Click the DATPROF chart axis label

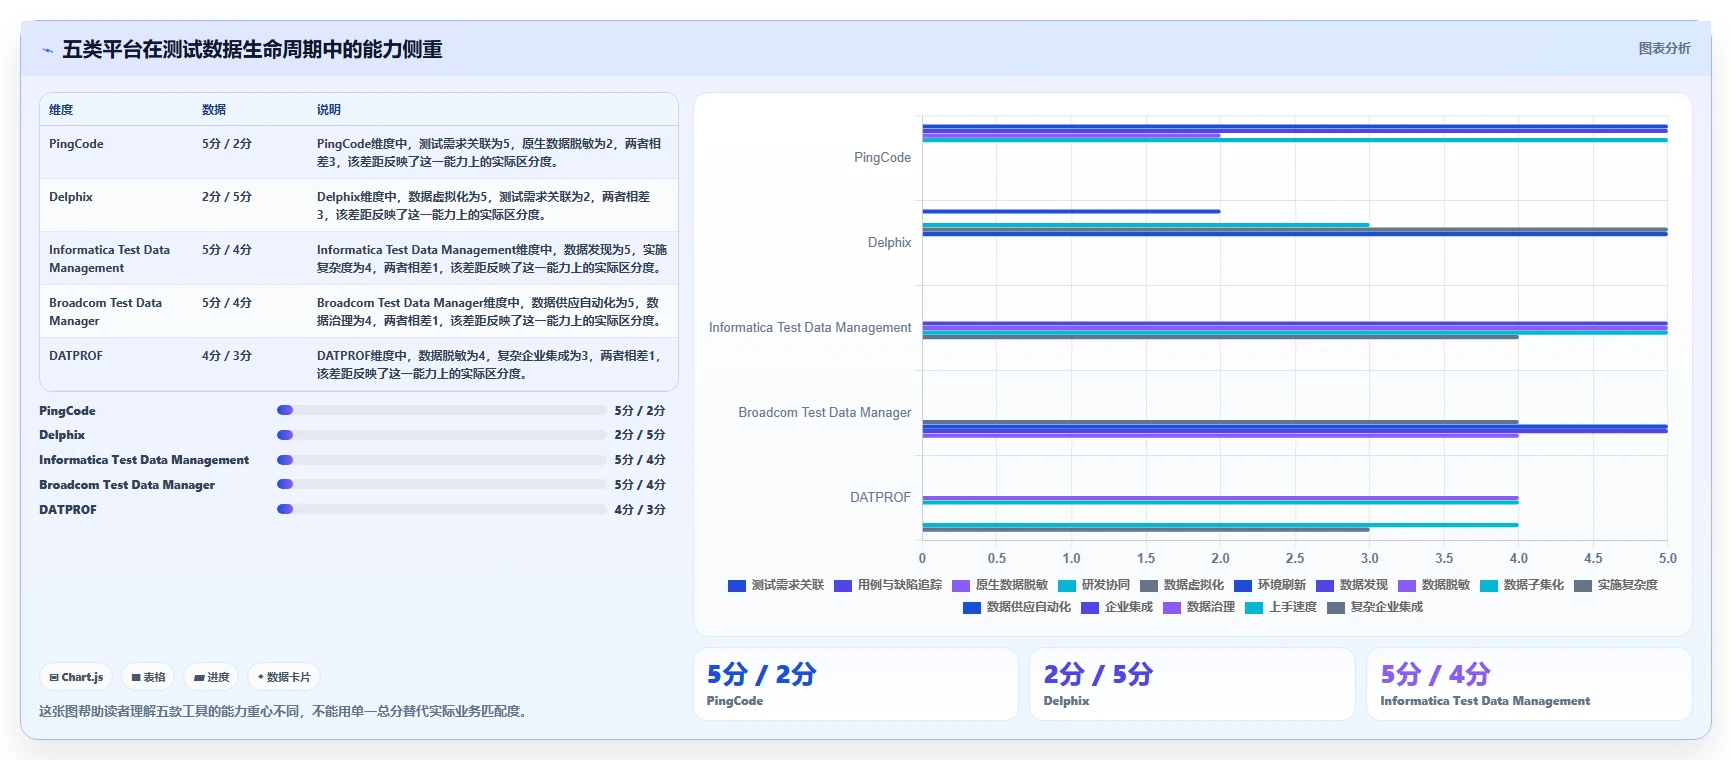coord(880,498)
